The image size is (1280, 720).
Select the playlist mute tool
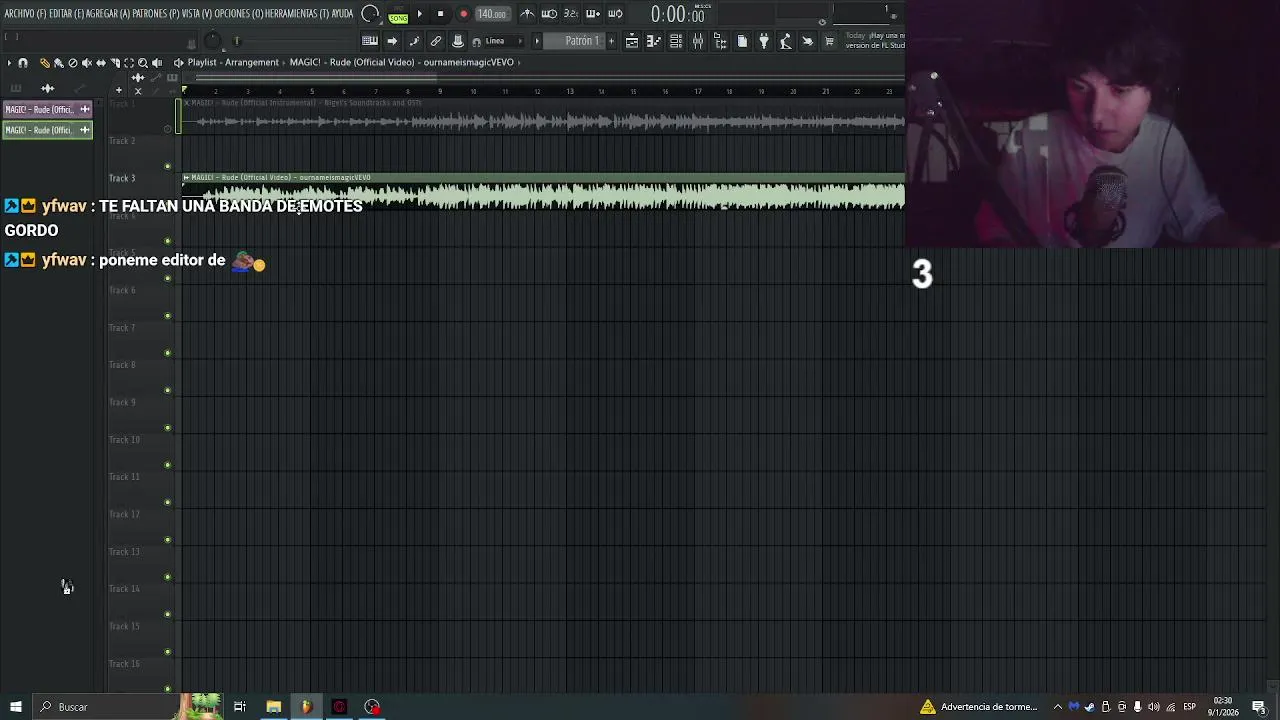[86, 63]
